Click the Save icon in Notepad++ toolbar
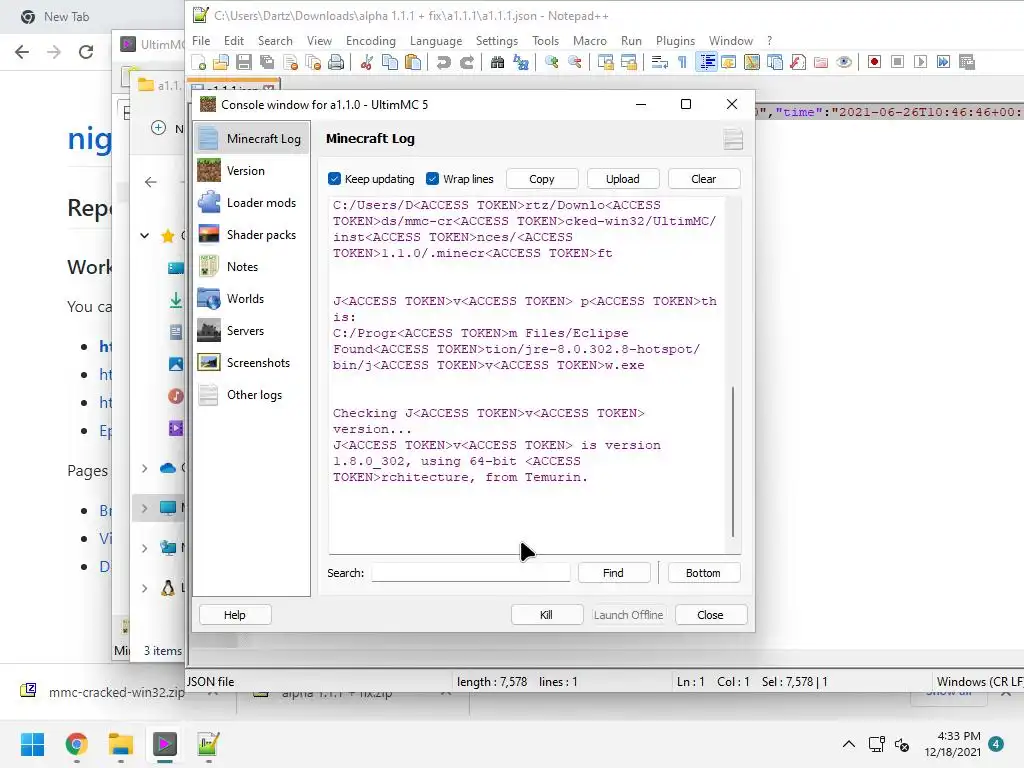 (244, 62)
